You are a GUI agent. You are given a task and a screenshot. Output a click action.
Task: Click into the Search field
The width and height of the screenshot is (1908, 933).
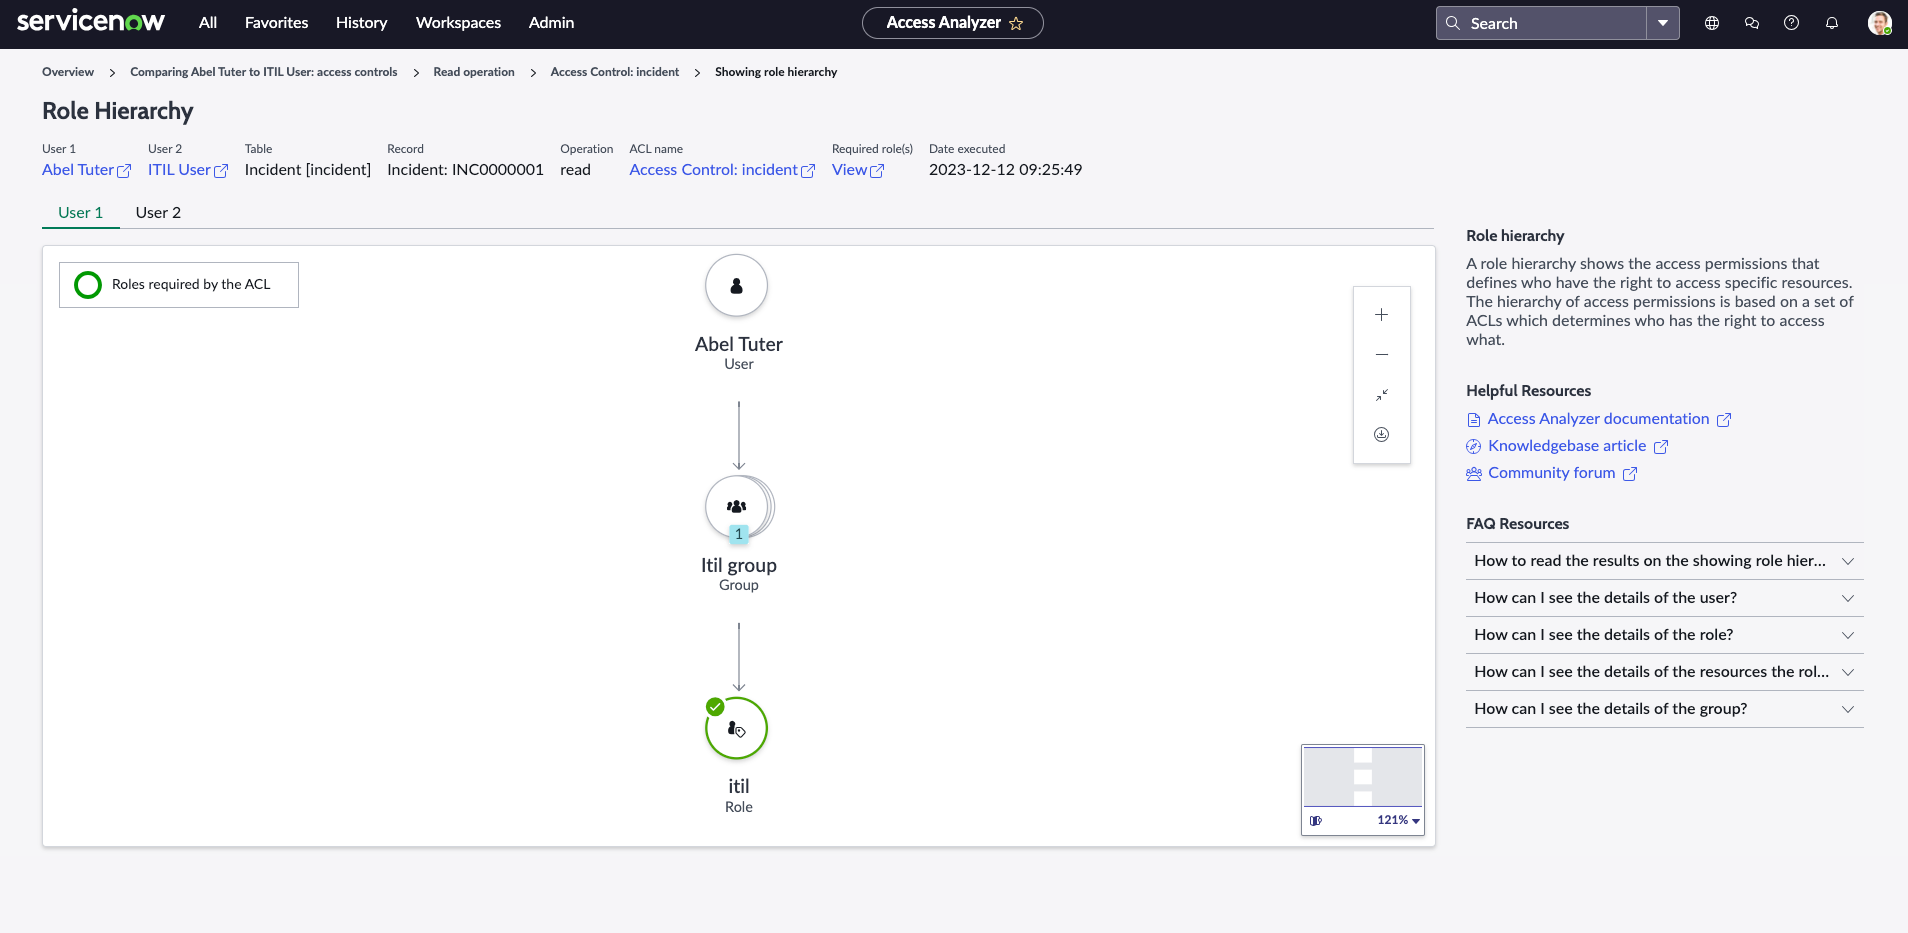(1541, 23)
